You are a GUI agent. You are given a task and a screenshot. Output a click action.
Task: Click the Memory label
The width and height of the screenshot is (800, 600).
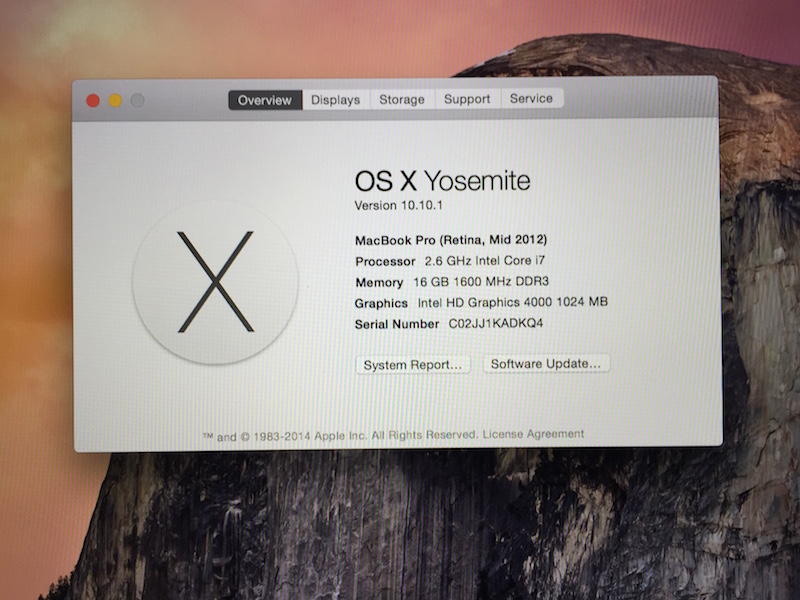(x=379, y=282)
